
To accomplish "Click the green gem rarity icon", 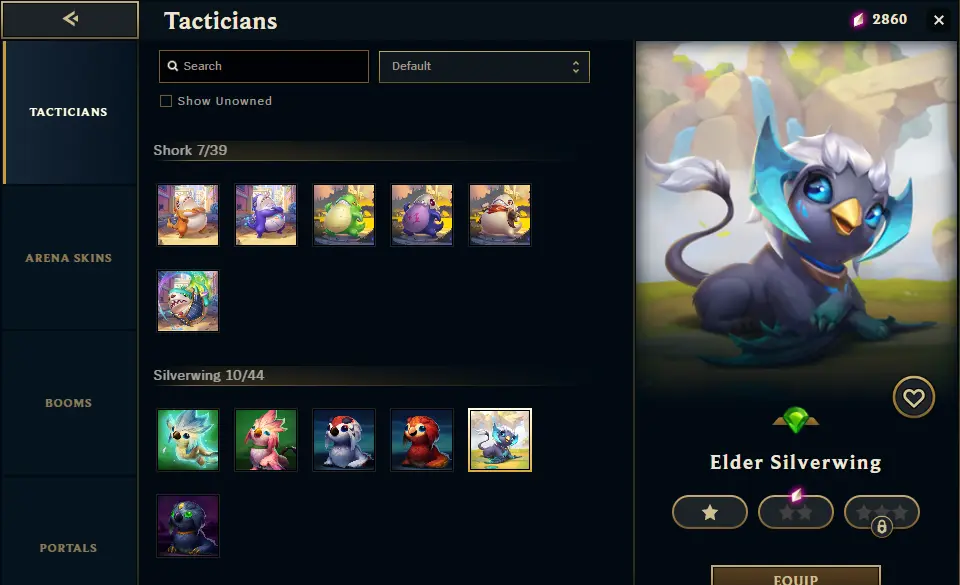I will pos(795,420).
